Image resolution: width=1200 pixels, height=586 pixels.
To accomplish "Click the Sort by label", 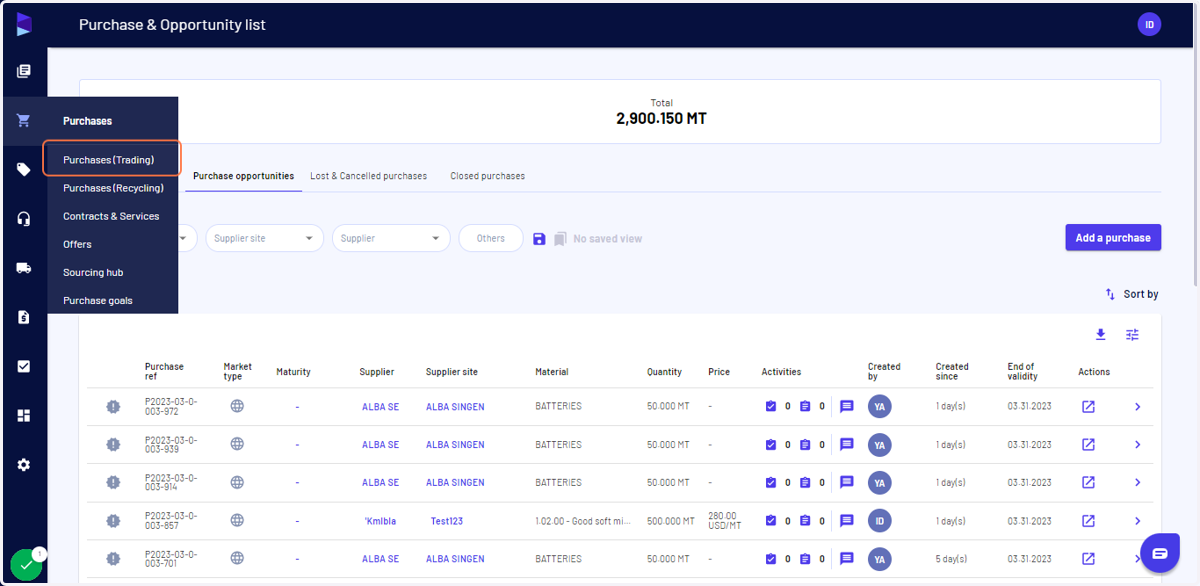I will coord(1141,294).
